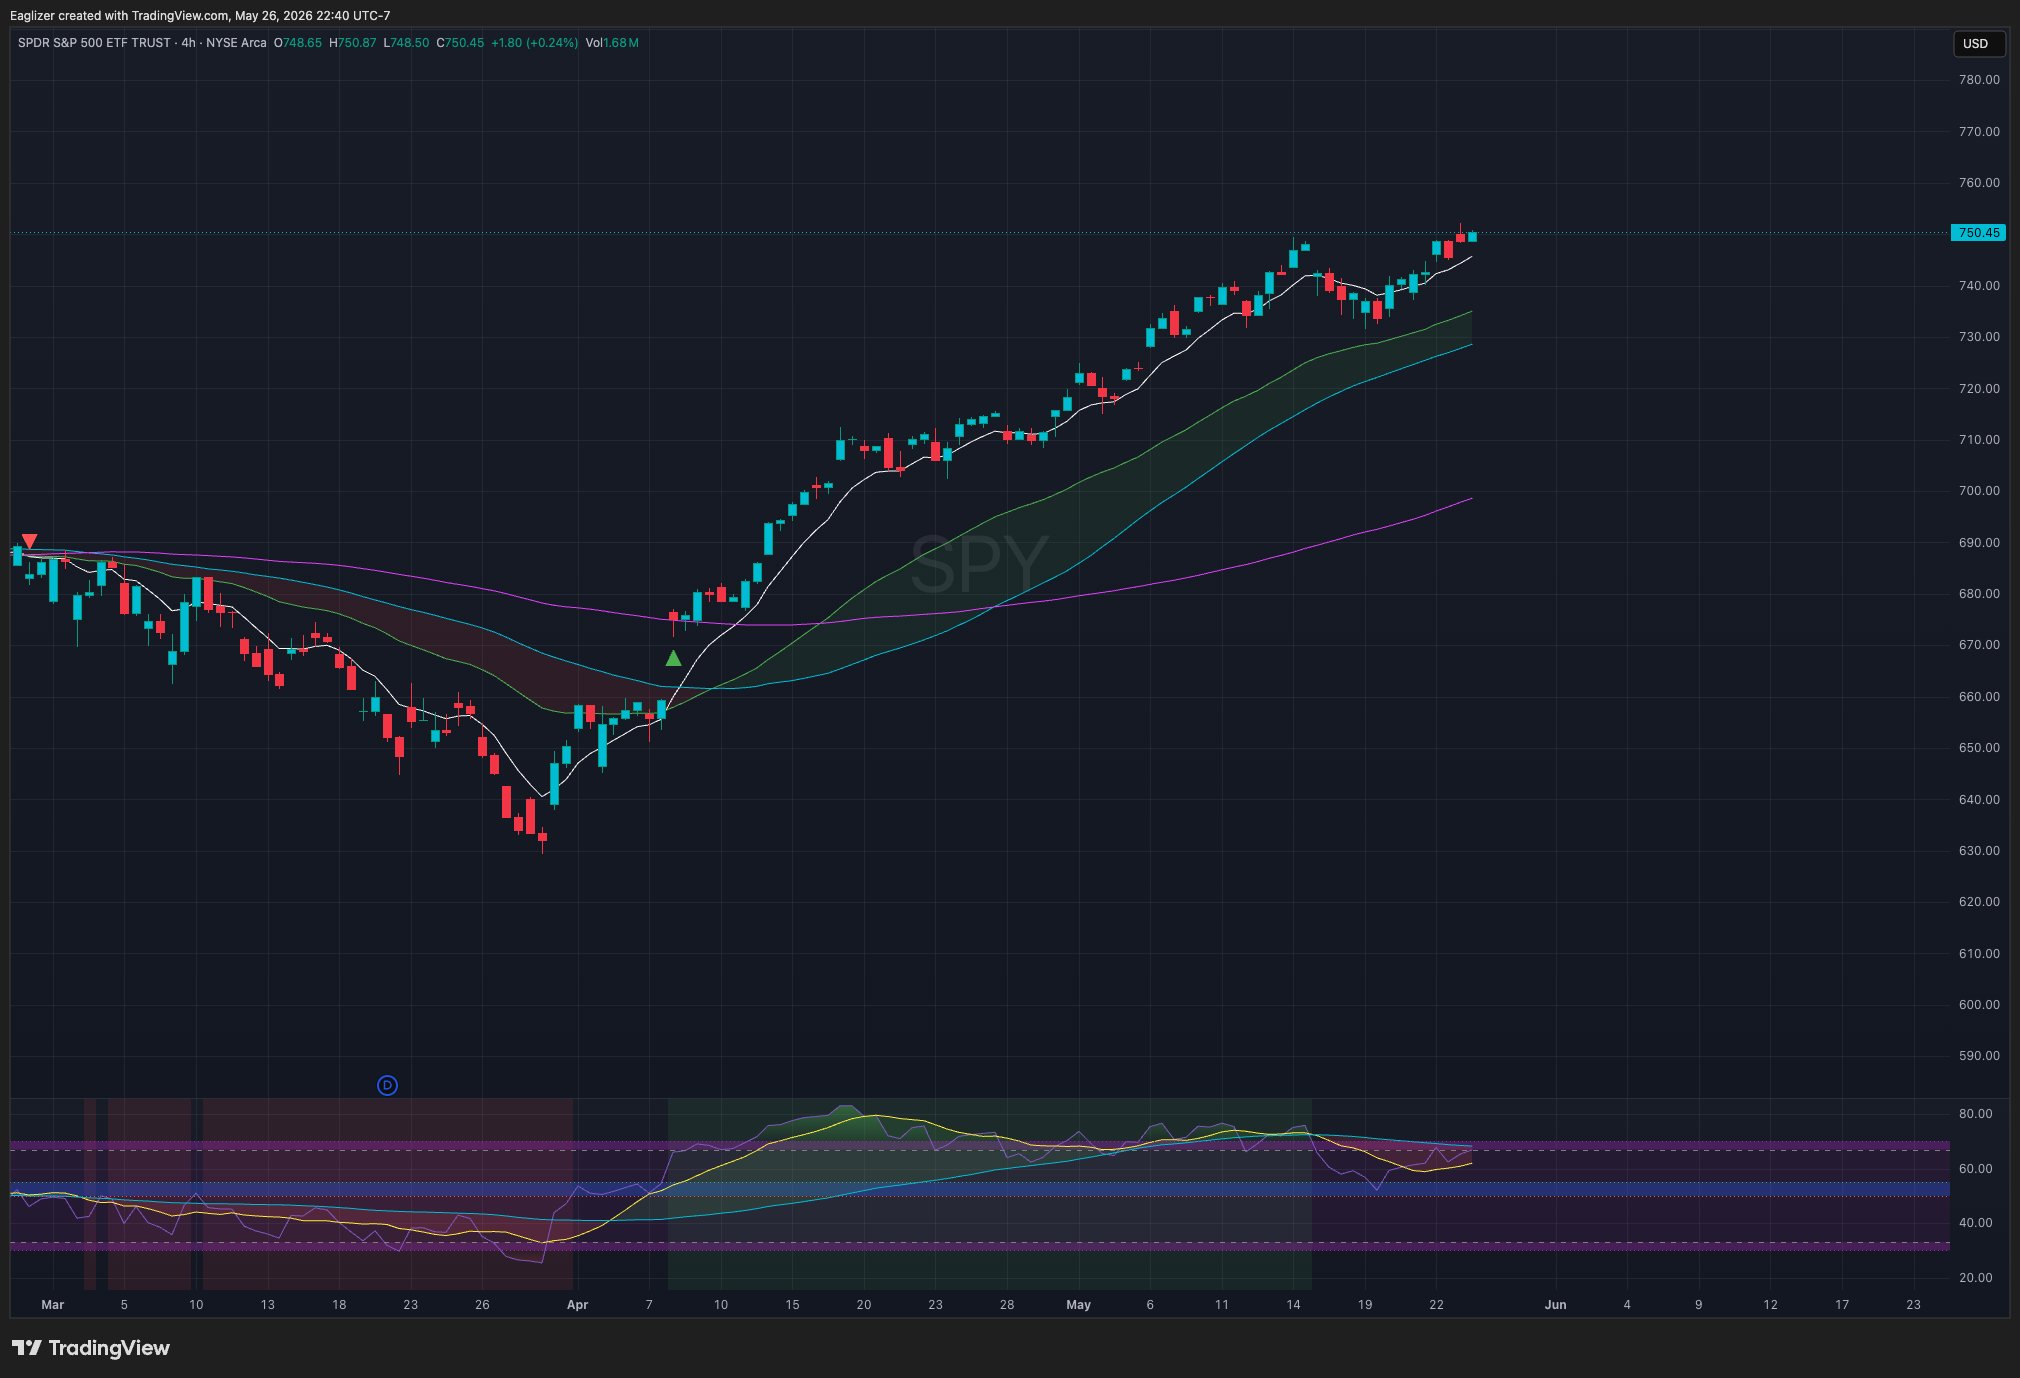Click the 700.00 price axis label
Viewport: 2020px width, 1378px height.
tap(1979, 491)
